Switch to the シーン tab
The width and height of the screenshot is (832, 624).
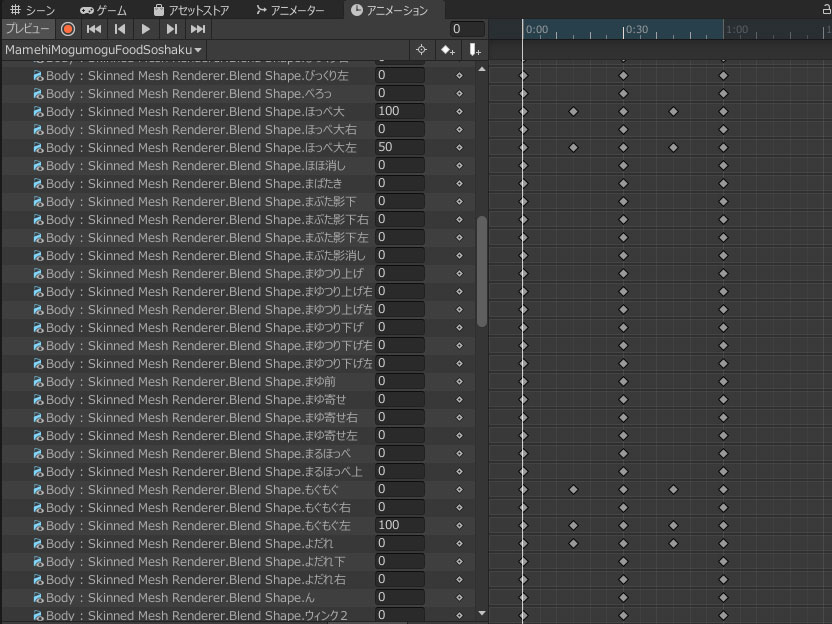tap(32, 10)
